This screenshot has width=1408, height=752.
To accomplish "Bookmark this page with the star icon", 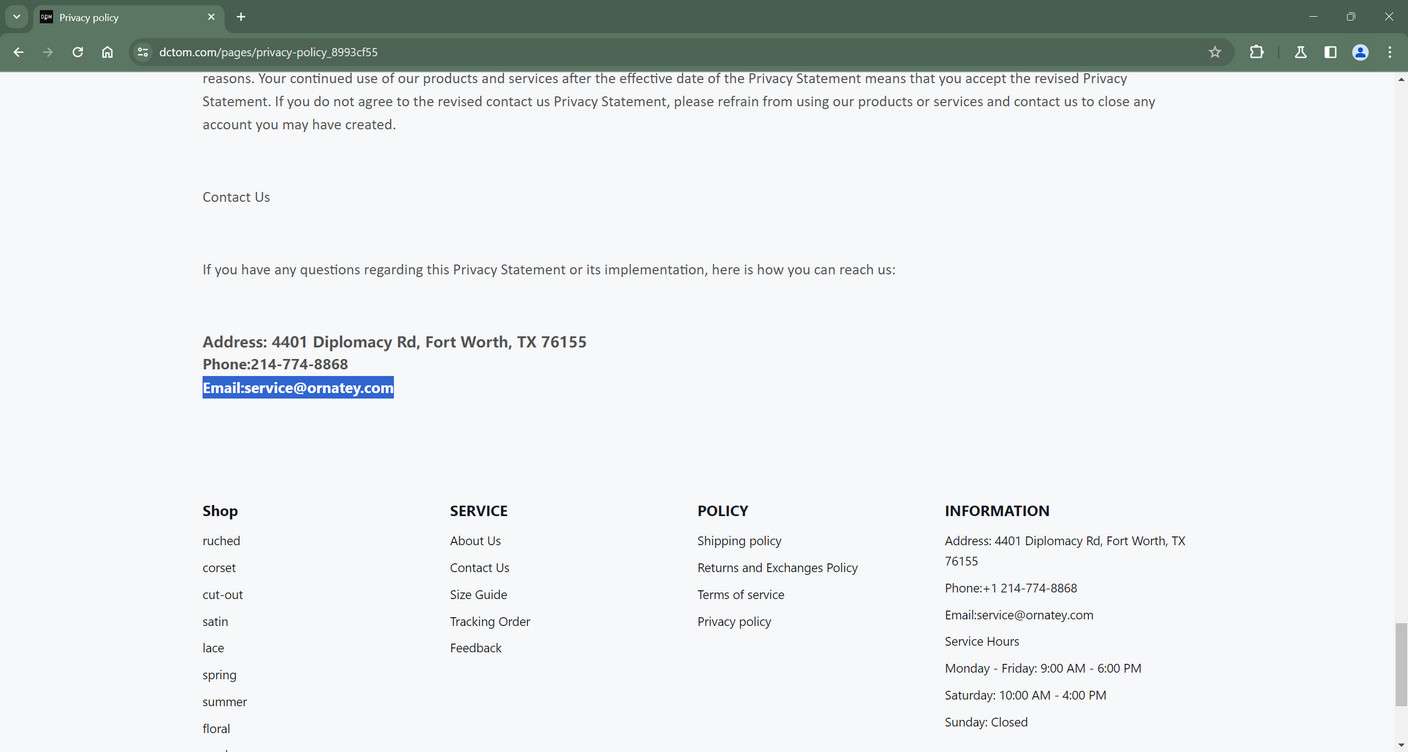I will [1215, 52].
